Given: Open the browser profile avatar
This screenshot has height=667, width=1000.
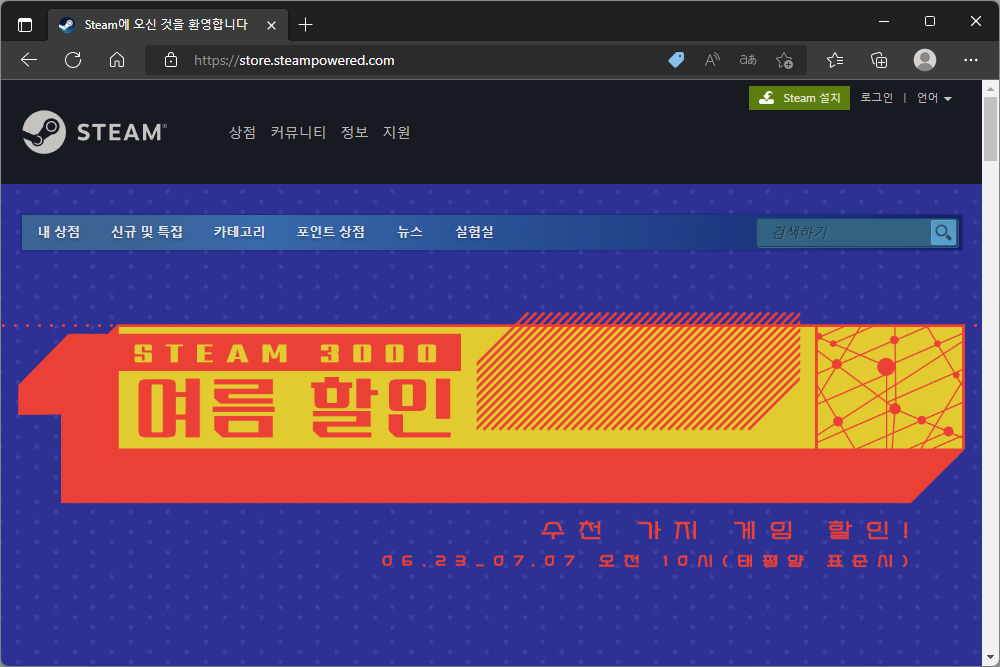Looking at the screenshot, I should pos(925,60).
